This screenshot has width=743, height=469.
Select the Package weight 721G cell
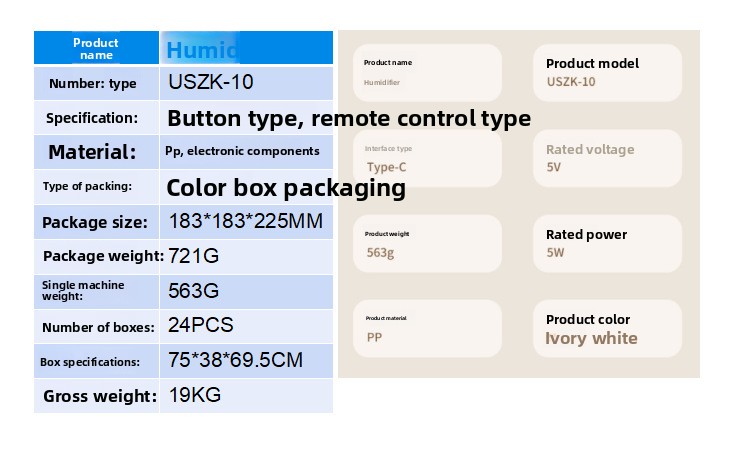click(x=194, y=256)
